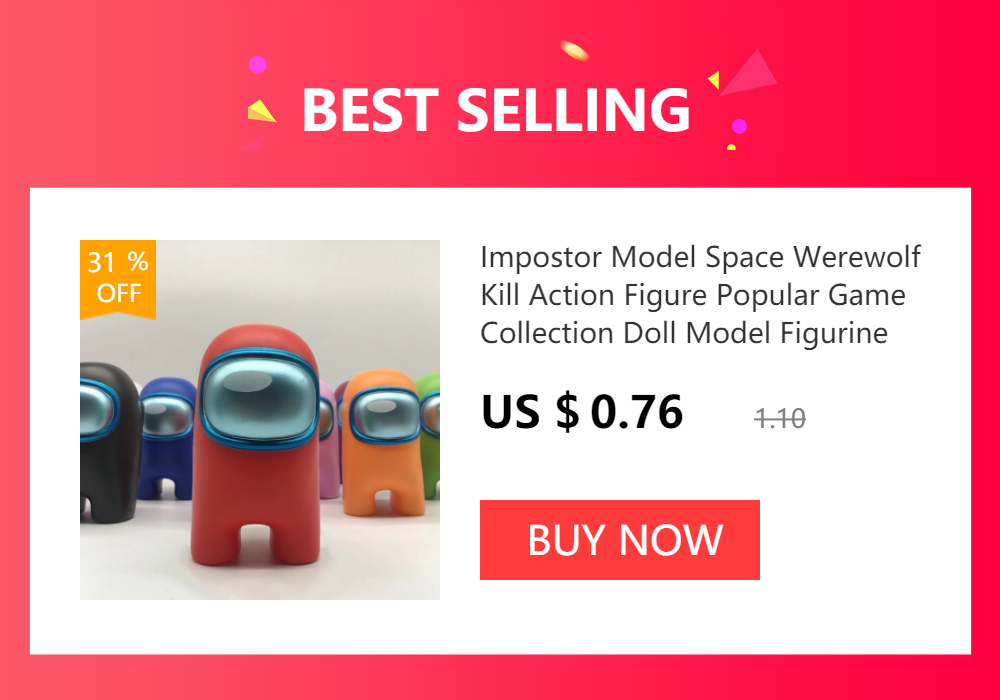The height and width of the screenshot is (700, 1000).
Task: Click the word Werewolf in the title
Action: tap(857, 257)
